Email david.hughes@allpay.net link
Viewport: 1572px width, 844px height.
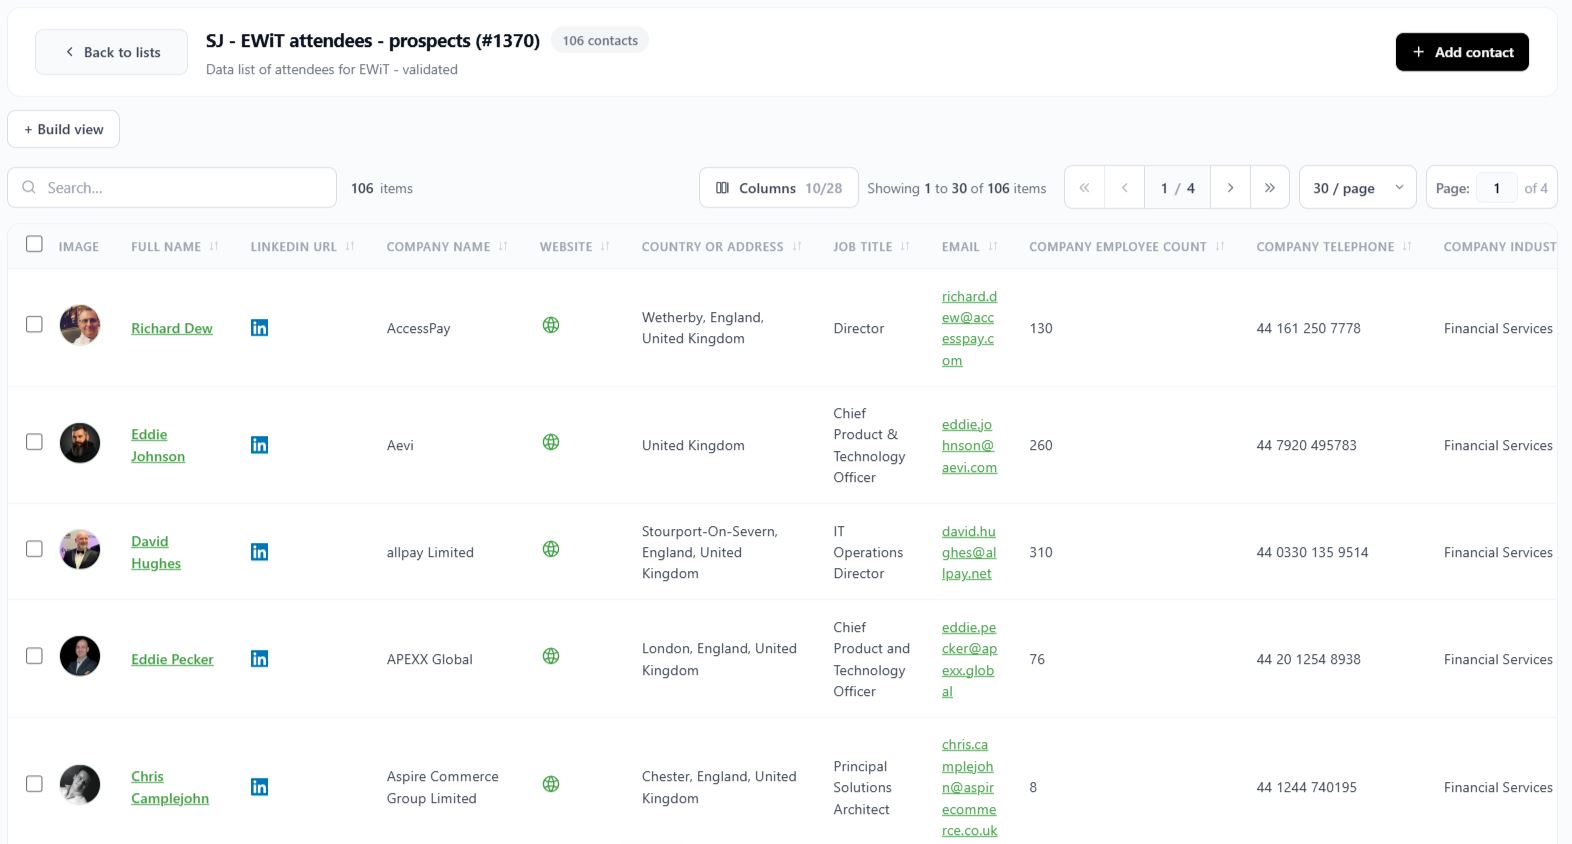click(x=969, y=552)
